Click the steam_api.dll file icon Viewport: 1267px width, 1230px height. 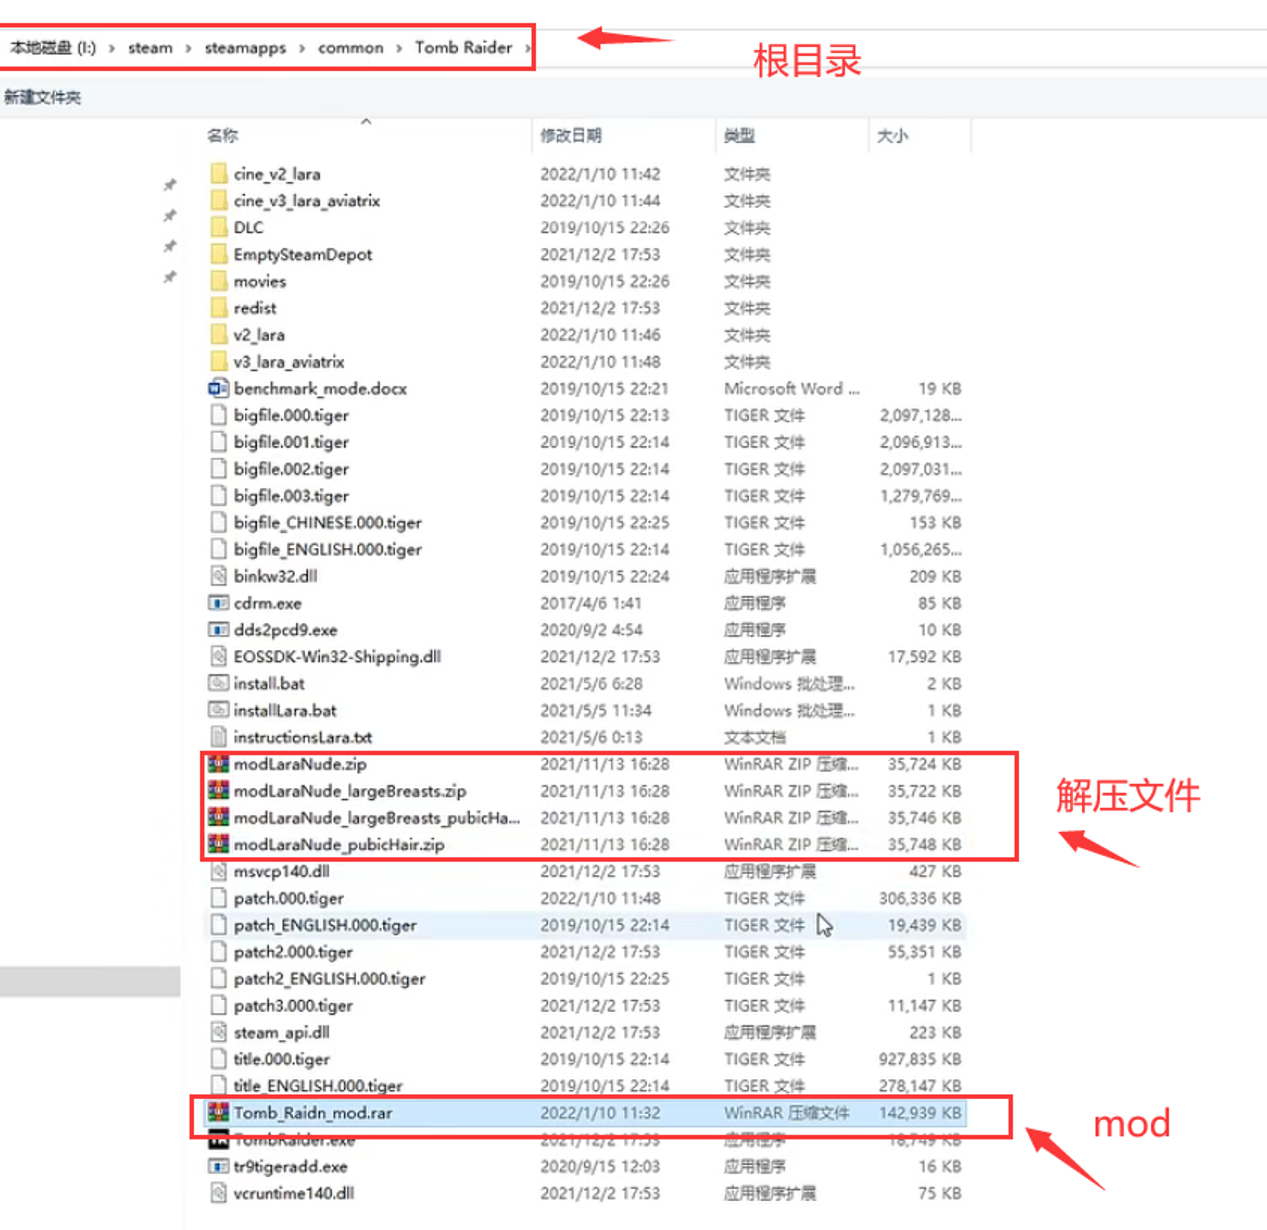tap(218, 1032)
